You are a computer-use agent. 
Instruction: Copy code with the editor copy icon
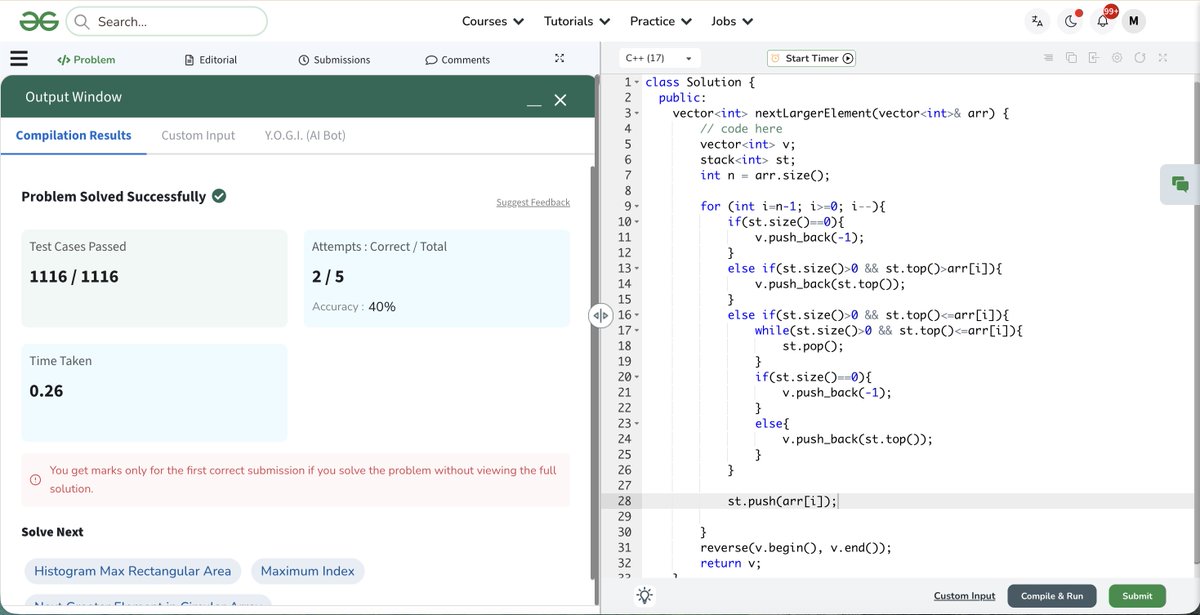1071,58
